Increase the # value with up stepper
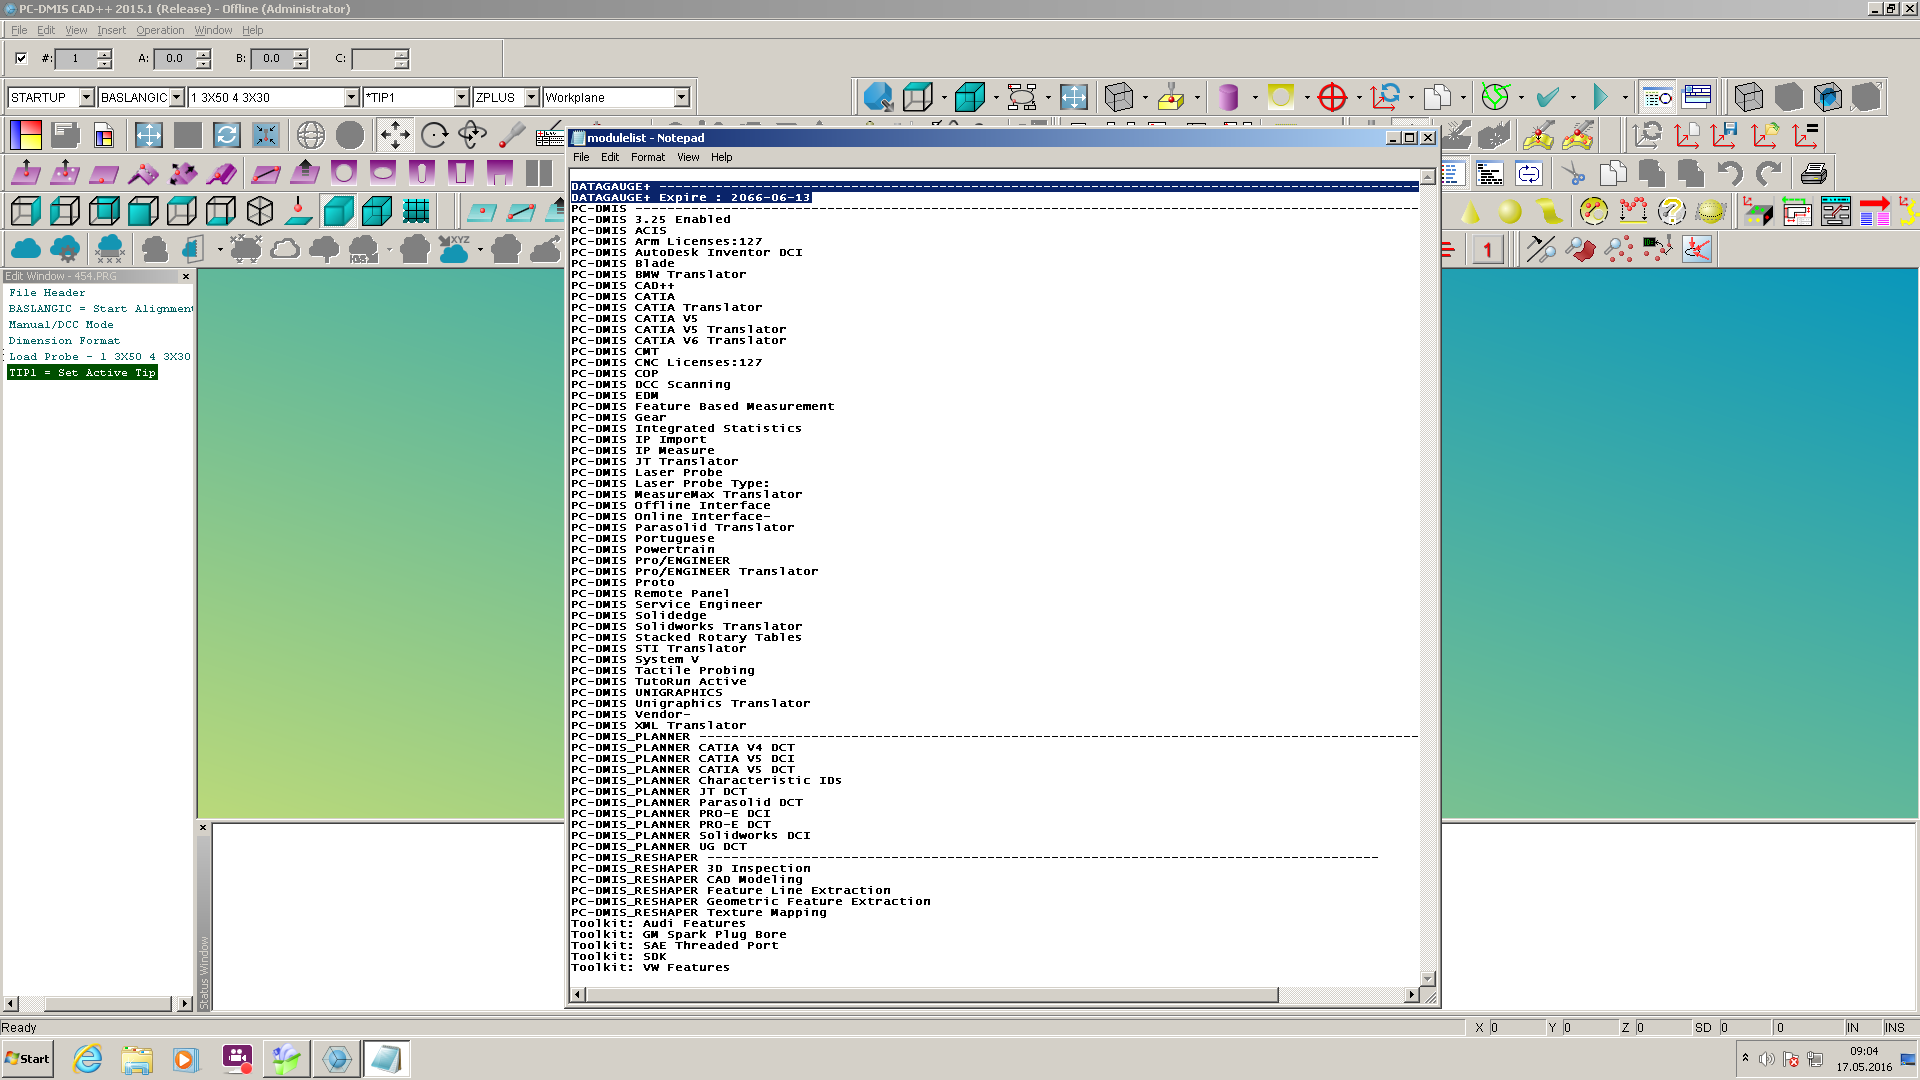1920x1080 pixels. 104,53
